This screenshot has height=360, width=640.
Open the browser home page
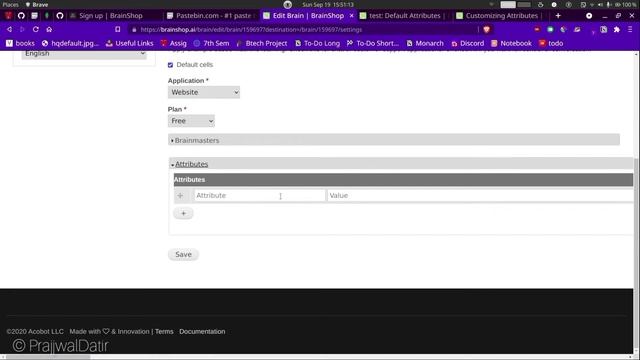point(49,29)
